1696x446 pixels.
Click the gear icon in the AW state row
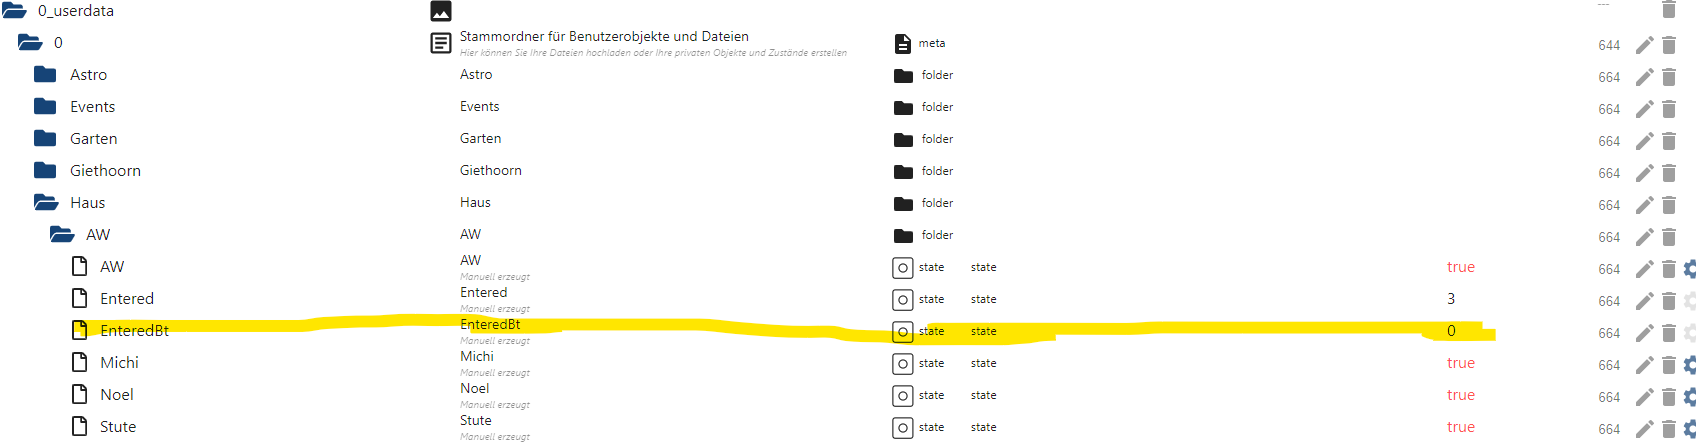coord(1689,269)
